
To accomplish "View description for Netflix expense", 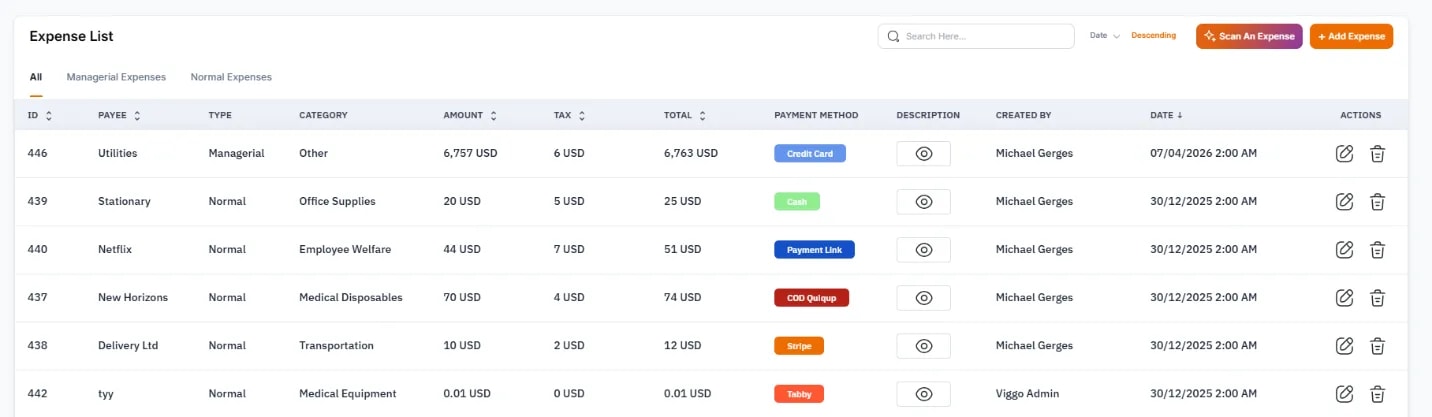I will coord(923,250).
